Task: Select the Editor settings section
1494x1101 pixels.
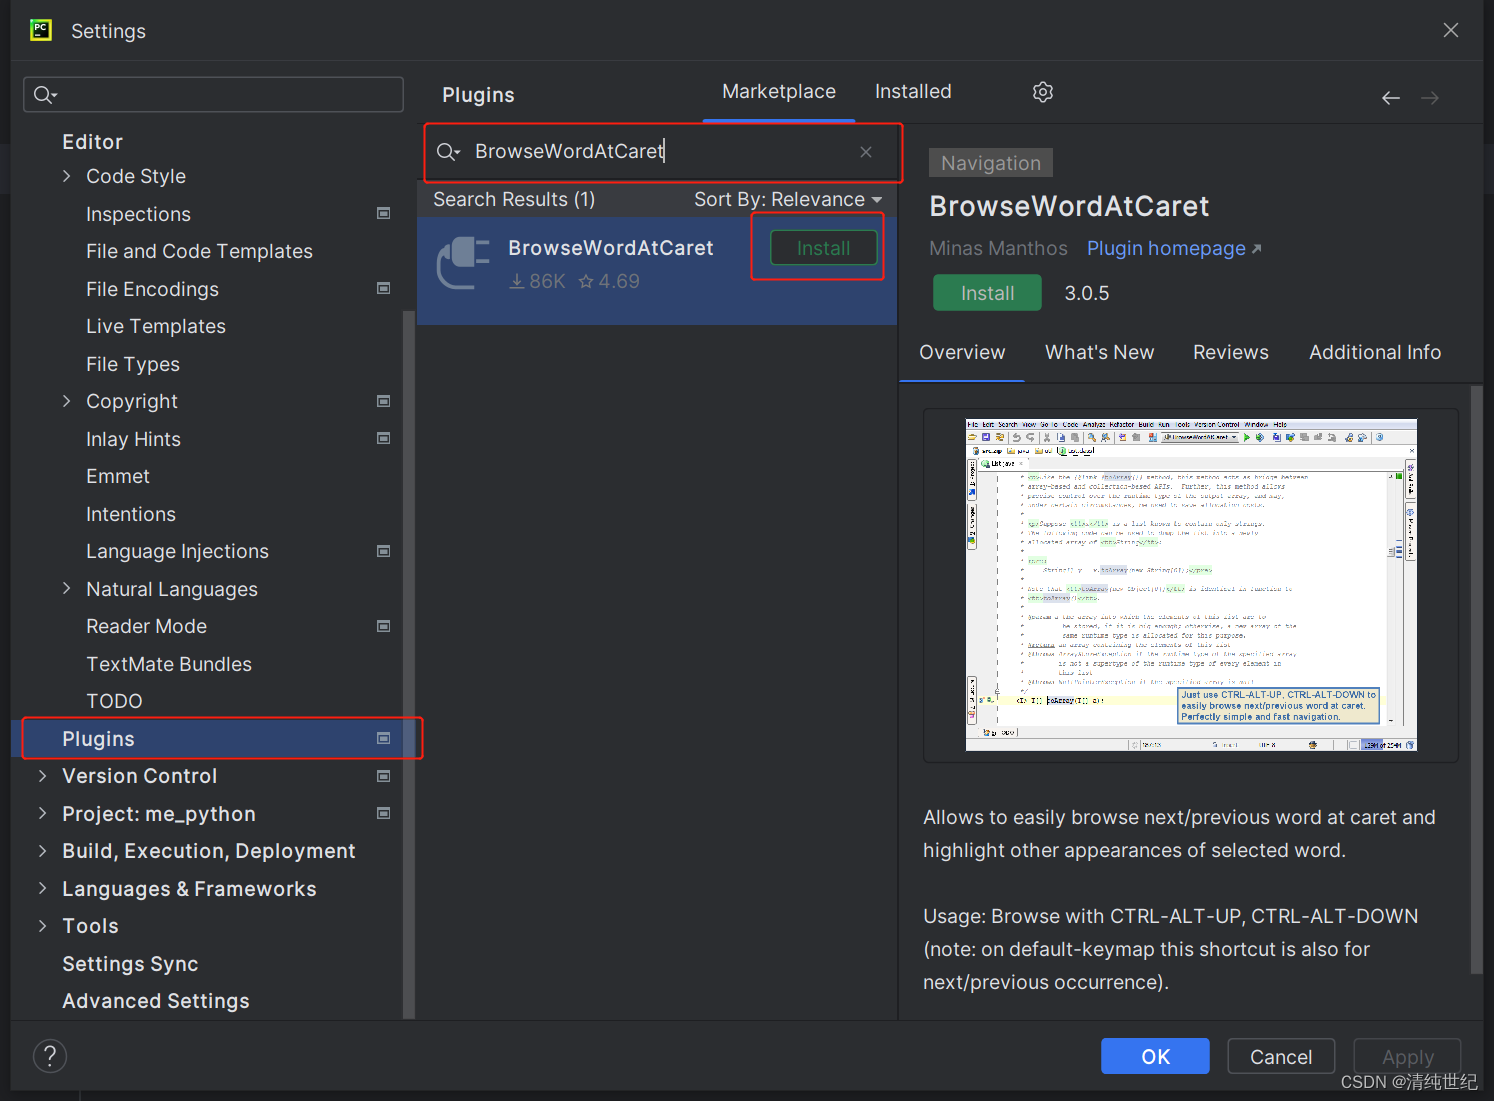Action: (93, 142)
